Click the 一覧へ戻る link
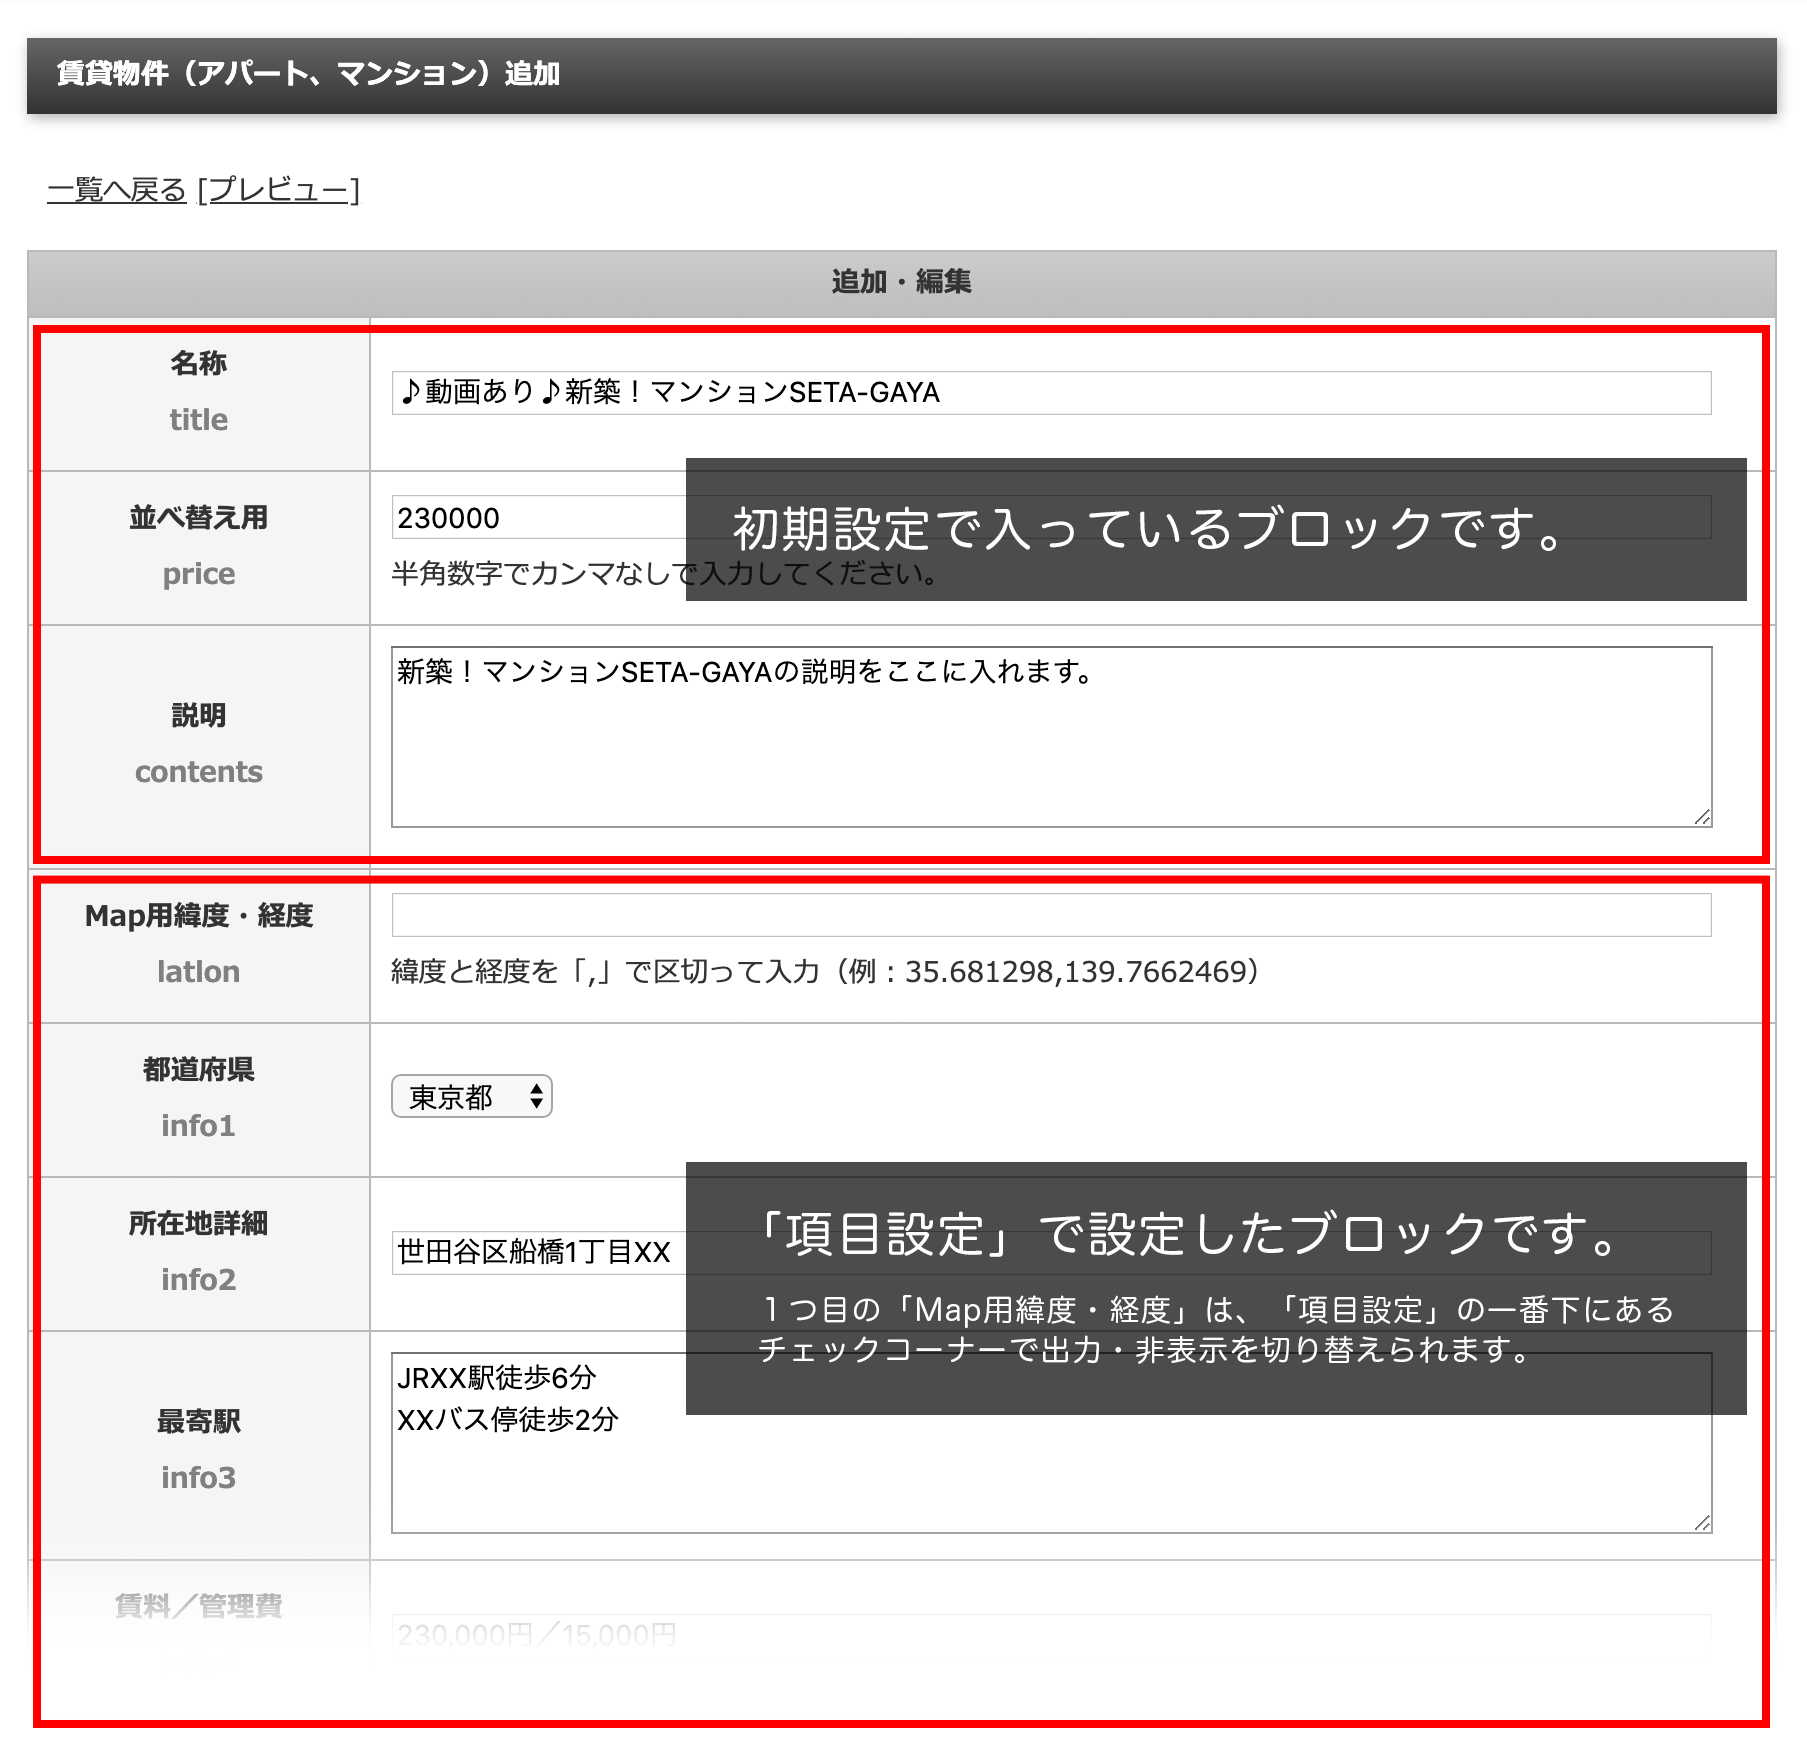Image resolution: width=1807 pixels, height=1738 pixels. click(116, 189)
